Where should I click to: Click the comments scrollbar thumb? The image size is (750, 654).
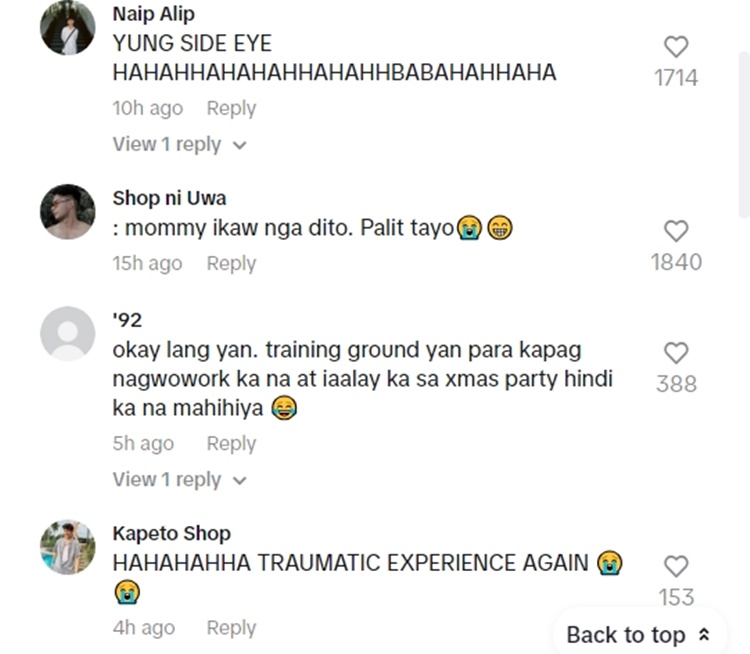pos(745,134)
